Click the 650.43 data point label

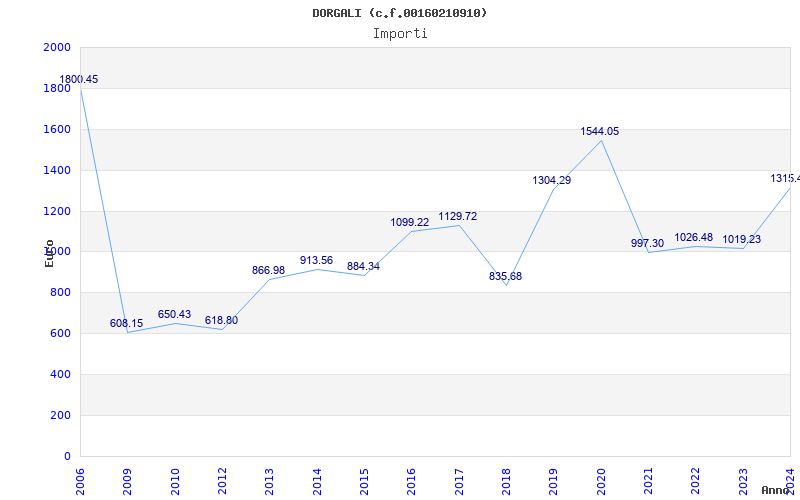click(174, 314)
